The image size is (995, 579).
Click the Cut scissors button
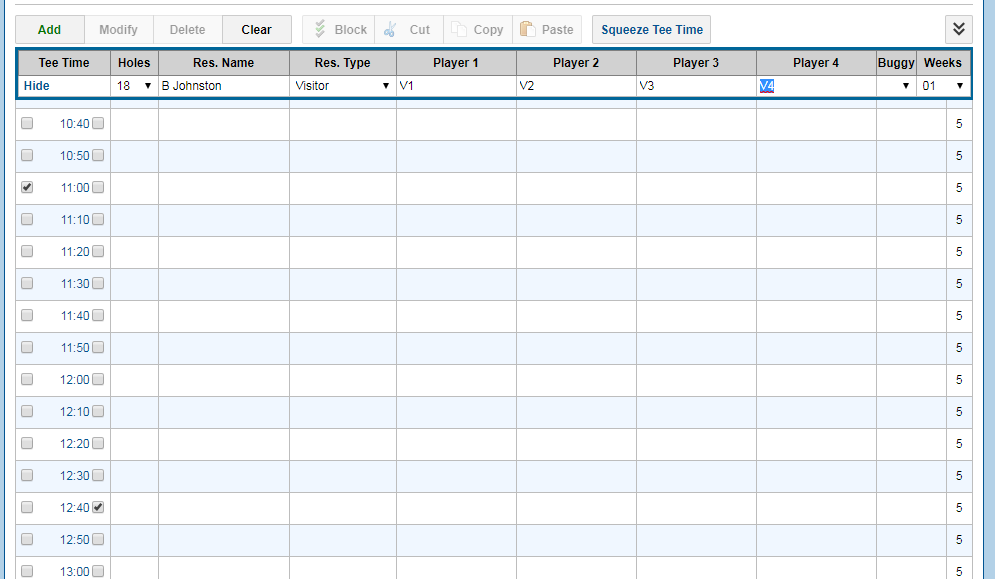pyautogui.click(x=409, y=30)
